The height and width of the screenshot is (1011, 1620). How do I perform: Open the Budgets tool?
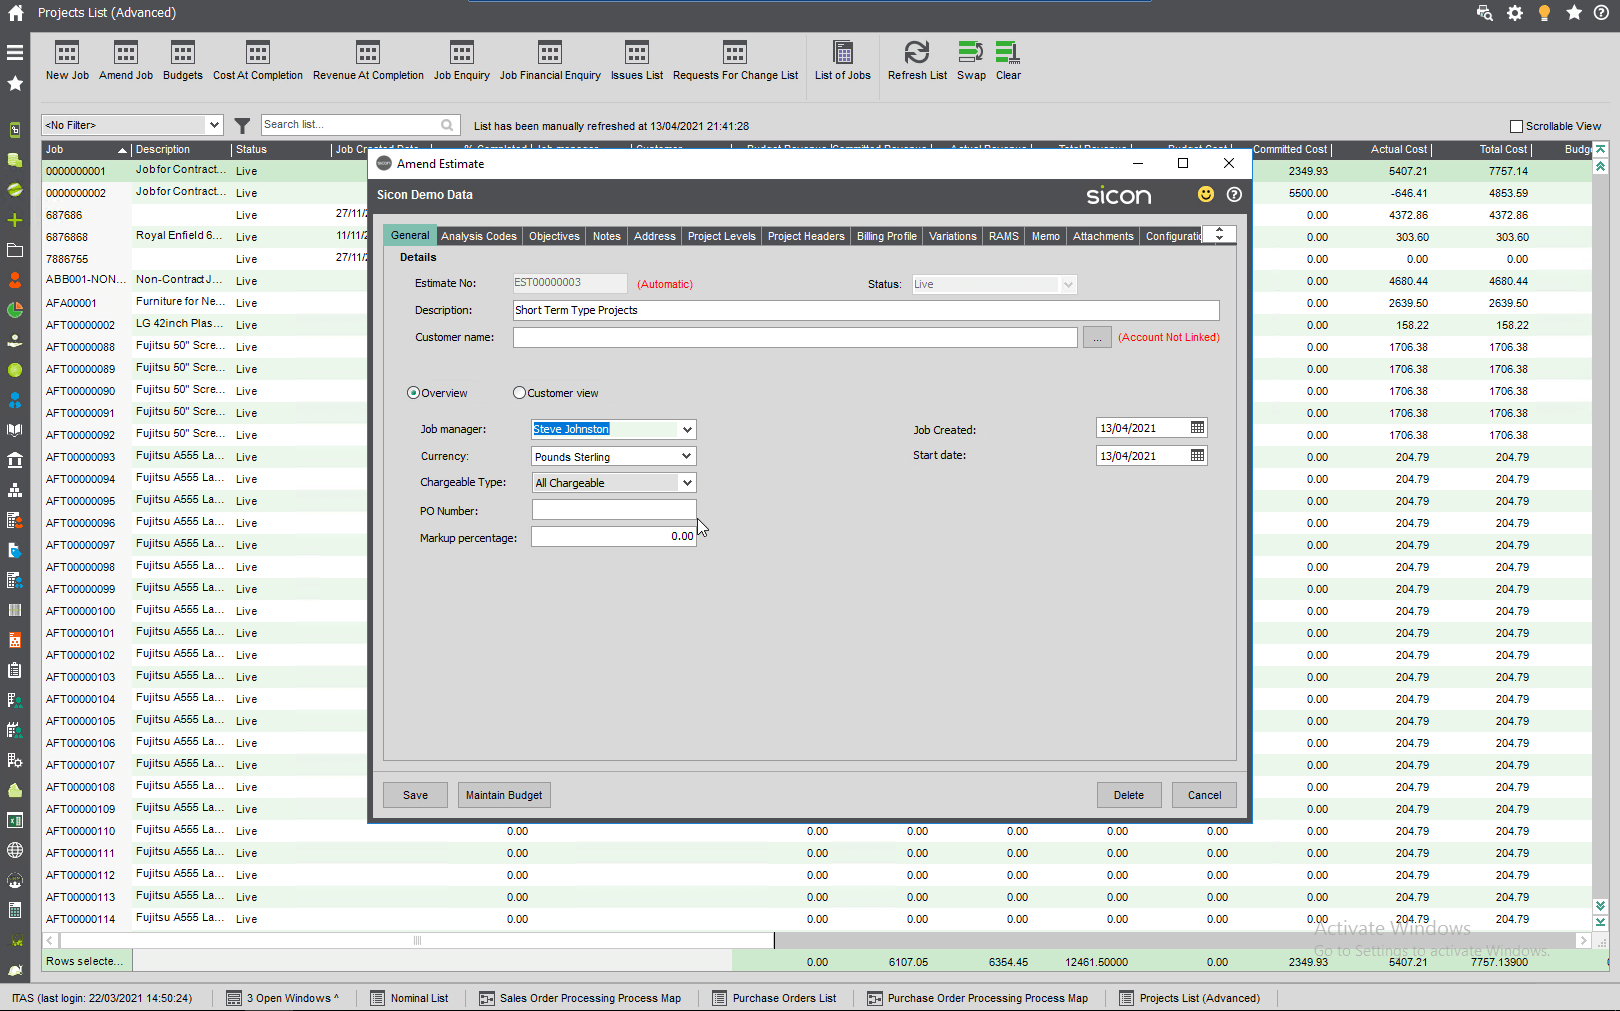tap(182, 60)
